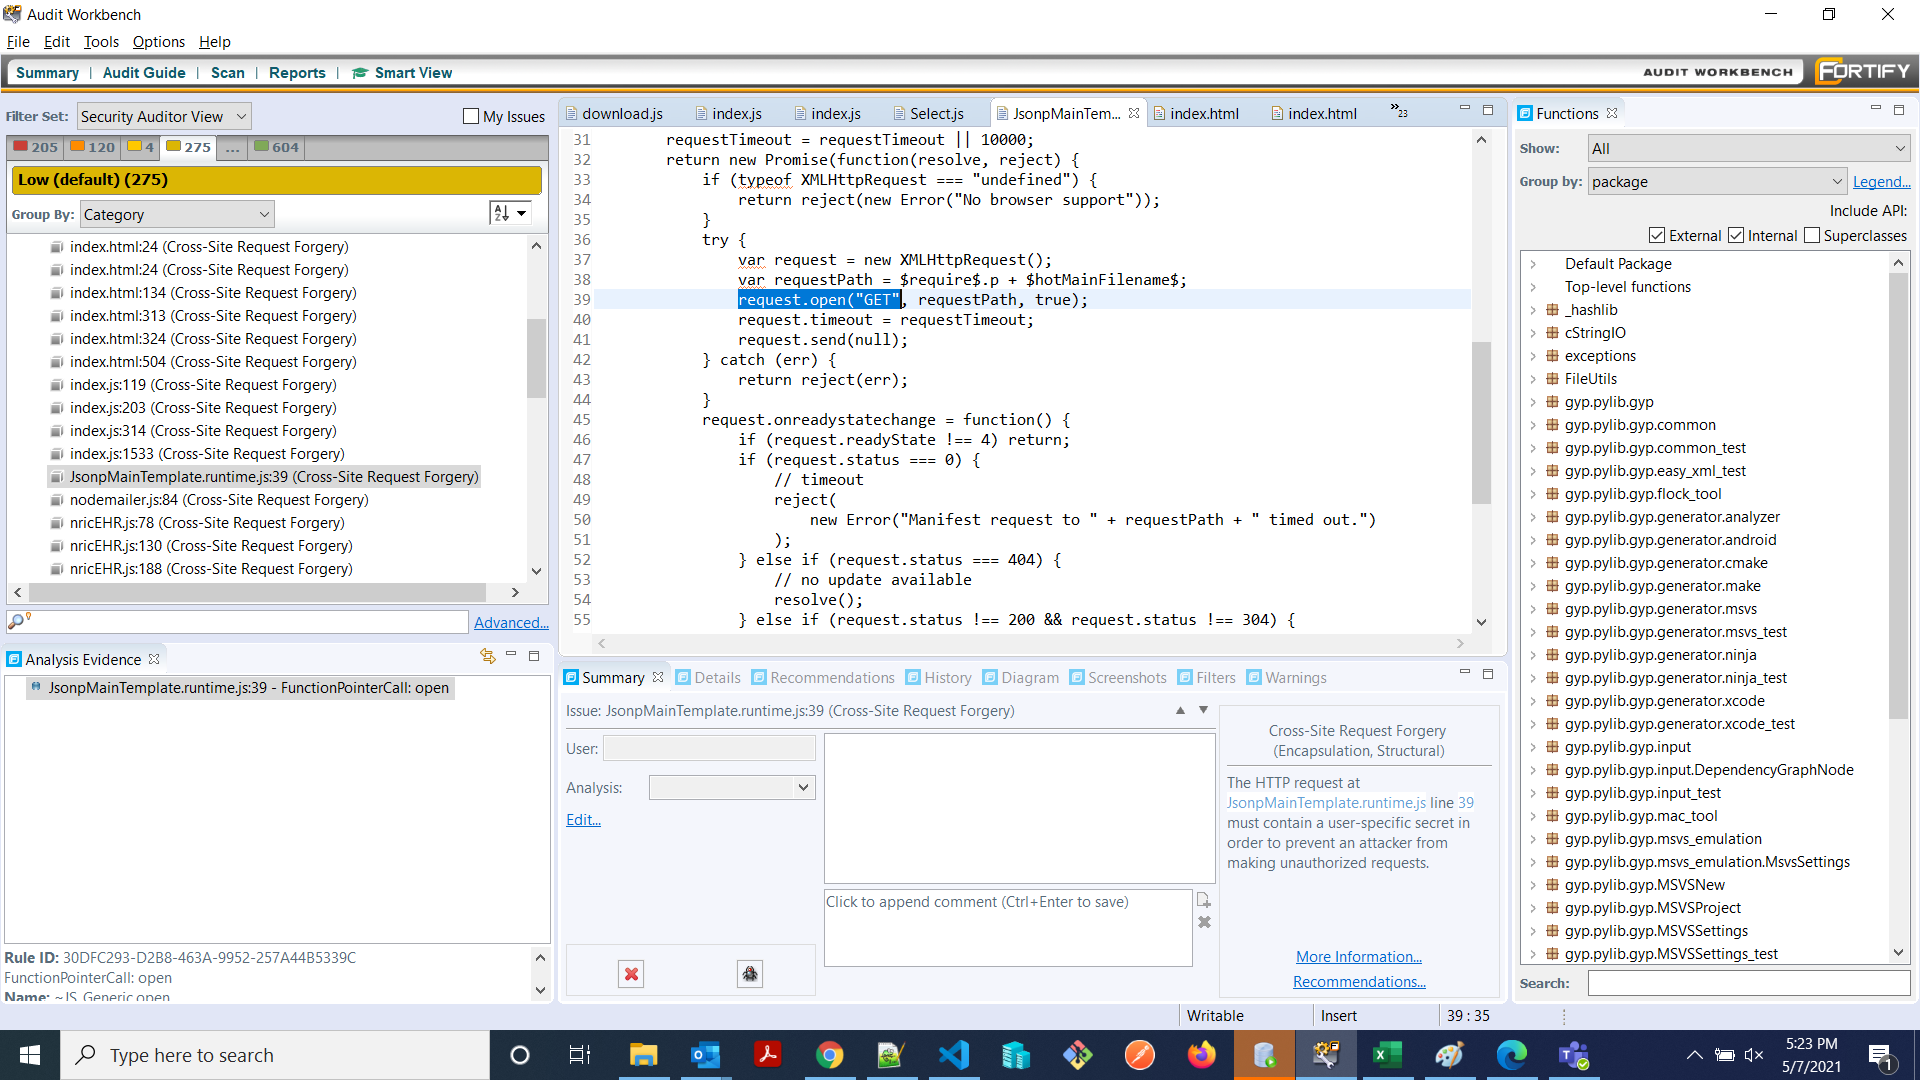Switch to the Recommendations tab

tap(822, 678)
